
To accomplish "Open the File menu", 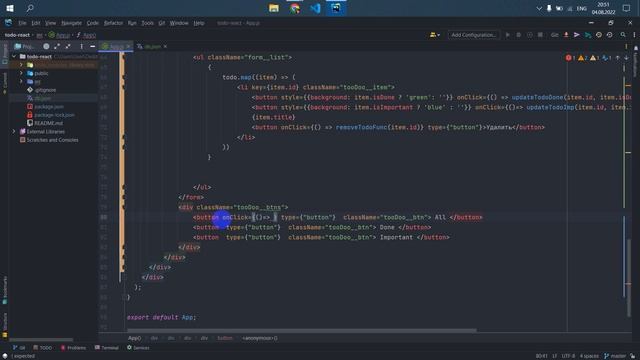I will pos(22,23).
